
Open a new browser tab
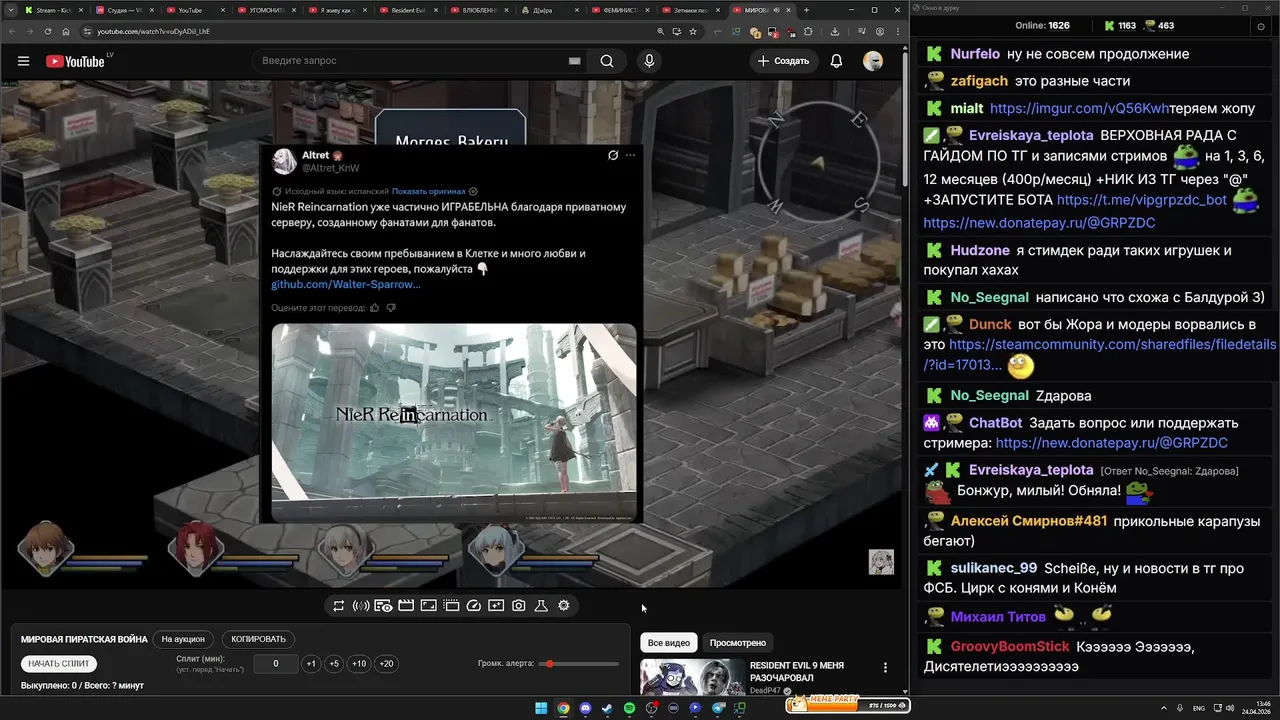coord(806,10)
